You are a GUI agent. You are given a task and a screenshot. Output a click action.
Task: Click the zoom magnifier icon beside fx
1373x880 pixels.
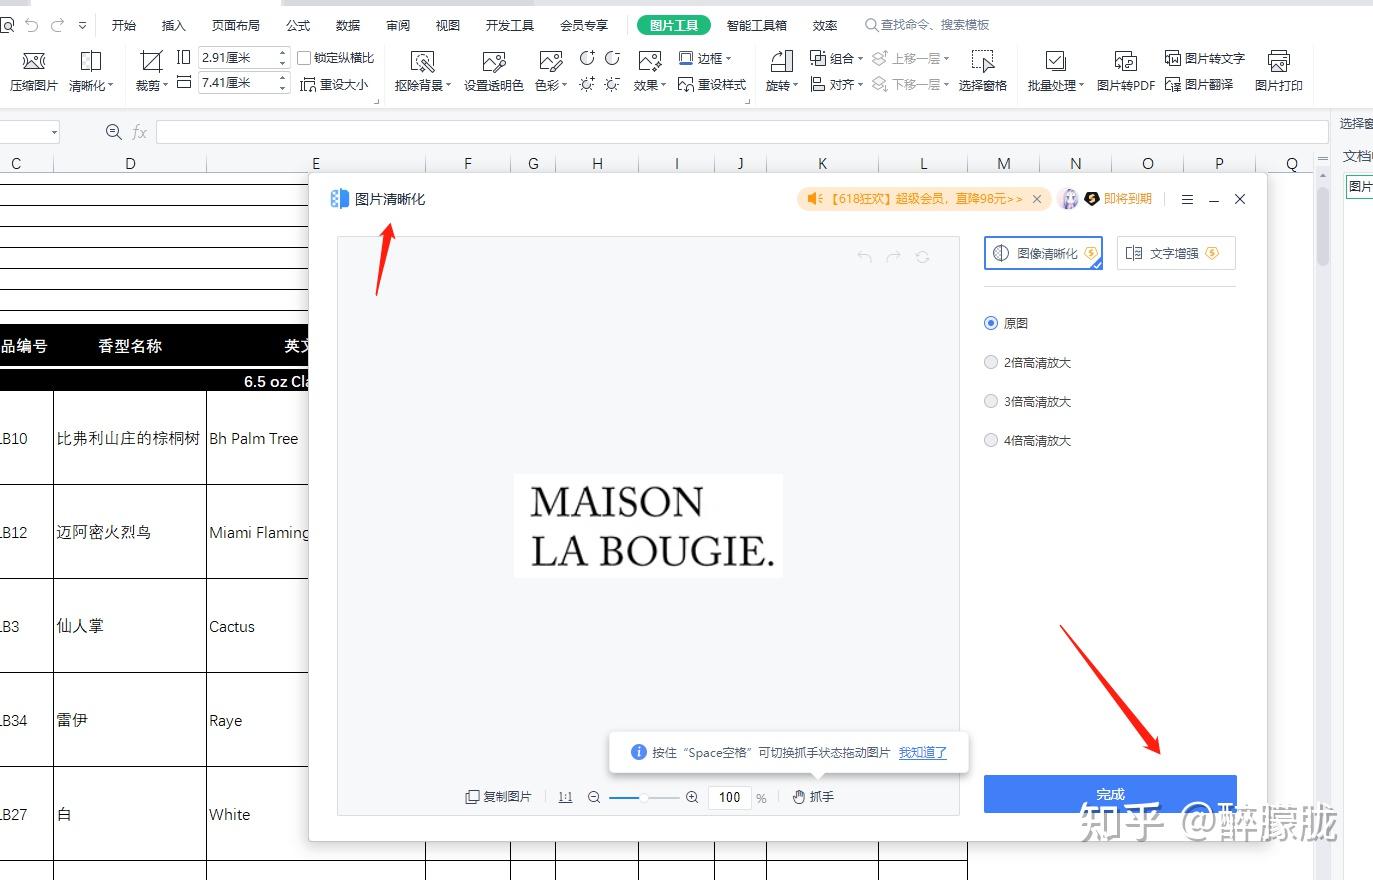click(x=113, y=132)
